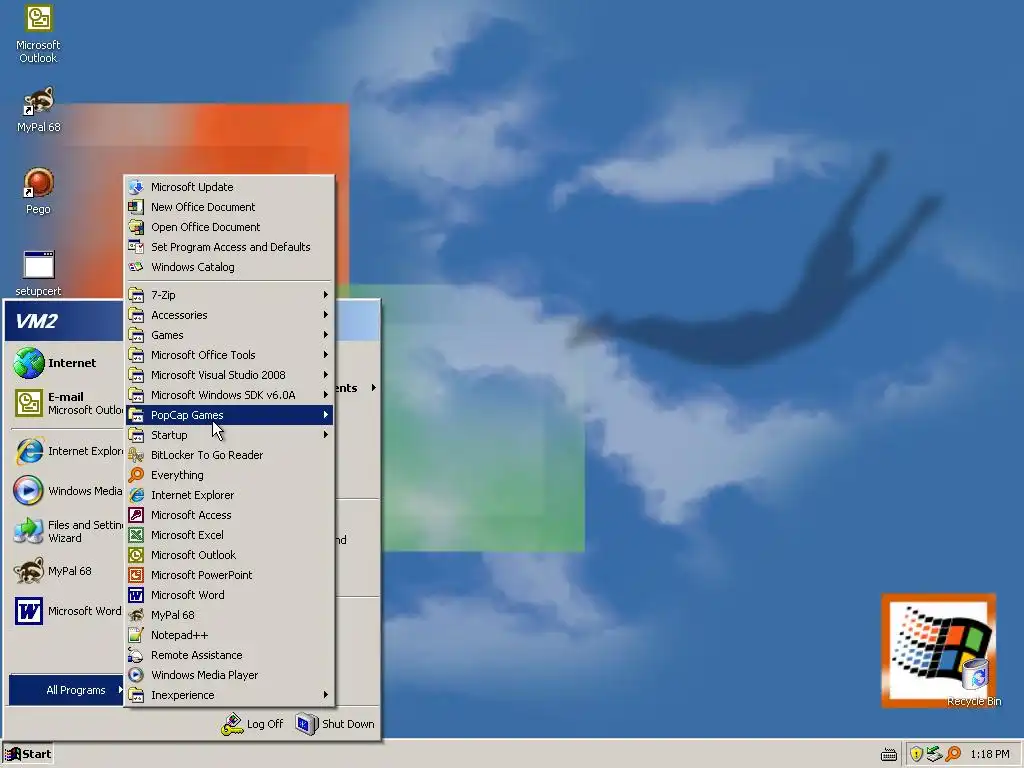Expand the PopCap Games submenu arrow

click(x=325, y=415)
